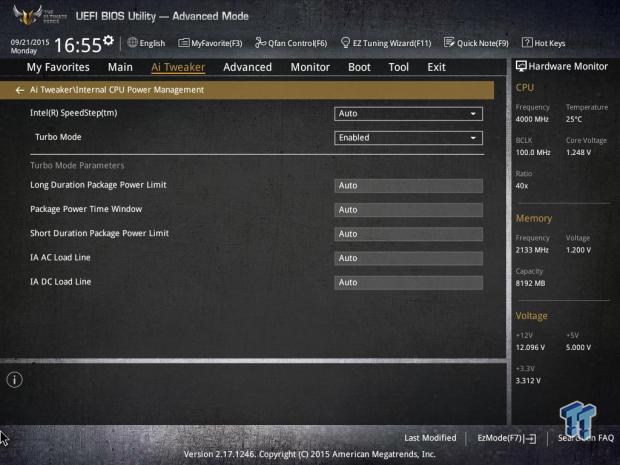Click the Long Duration Package Power Limit field
620x465 pixels.
(x=408, y=185)
